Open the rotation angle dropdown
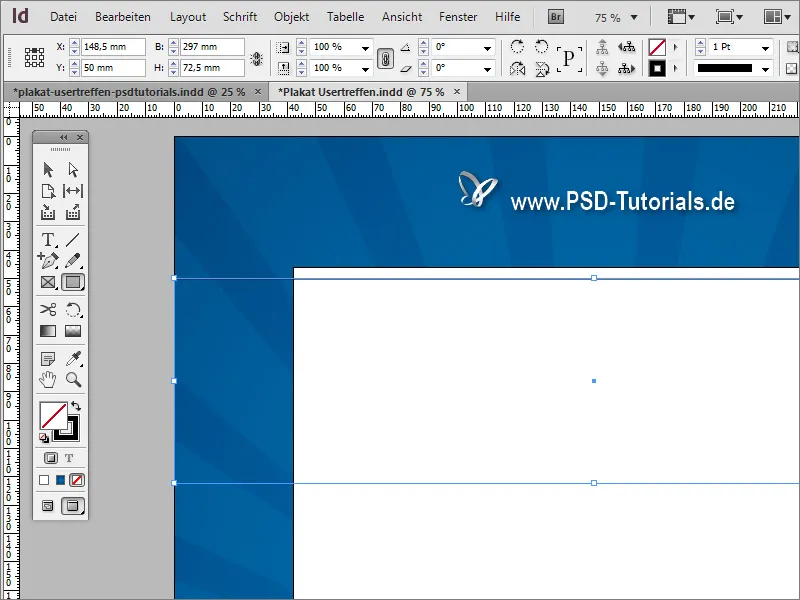Image resolution: width=800 pixels, height=600 pixels. [x=487, y=47]
